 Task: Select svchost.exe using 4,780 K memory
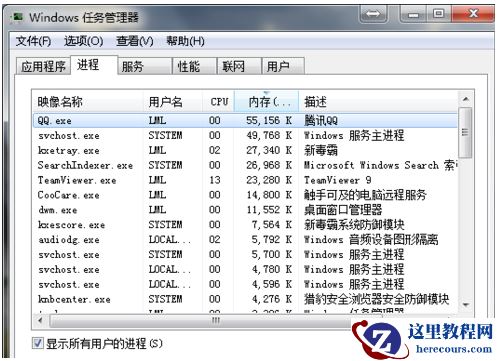click(245, 269)
